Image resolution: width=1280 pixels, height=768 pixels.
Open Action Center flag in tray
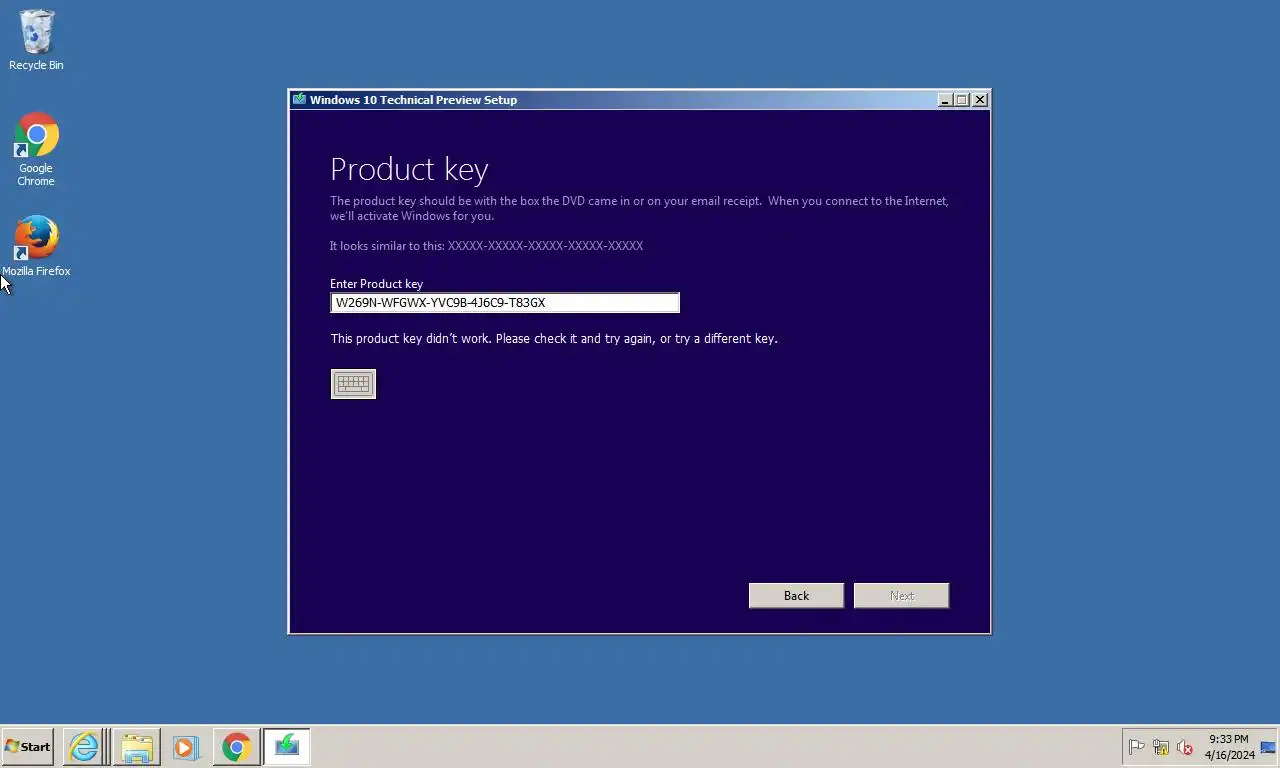click(1136, 747)
